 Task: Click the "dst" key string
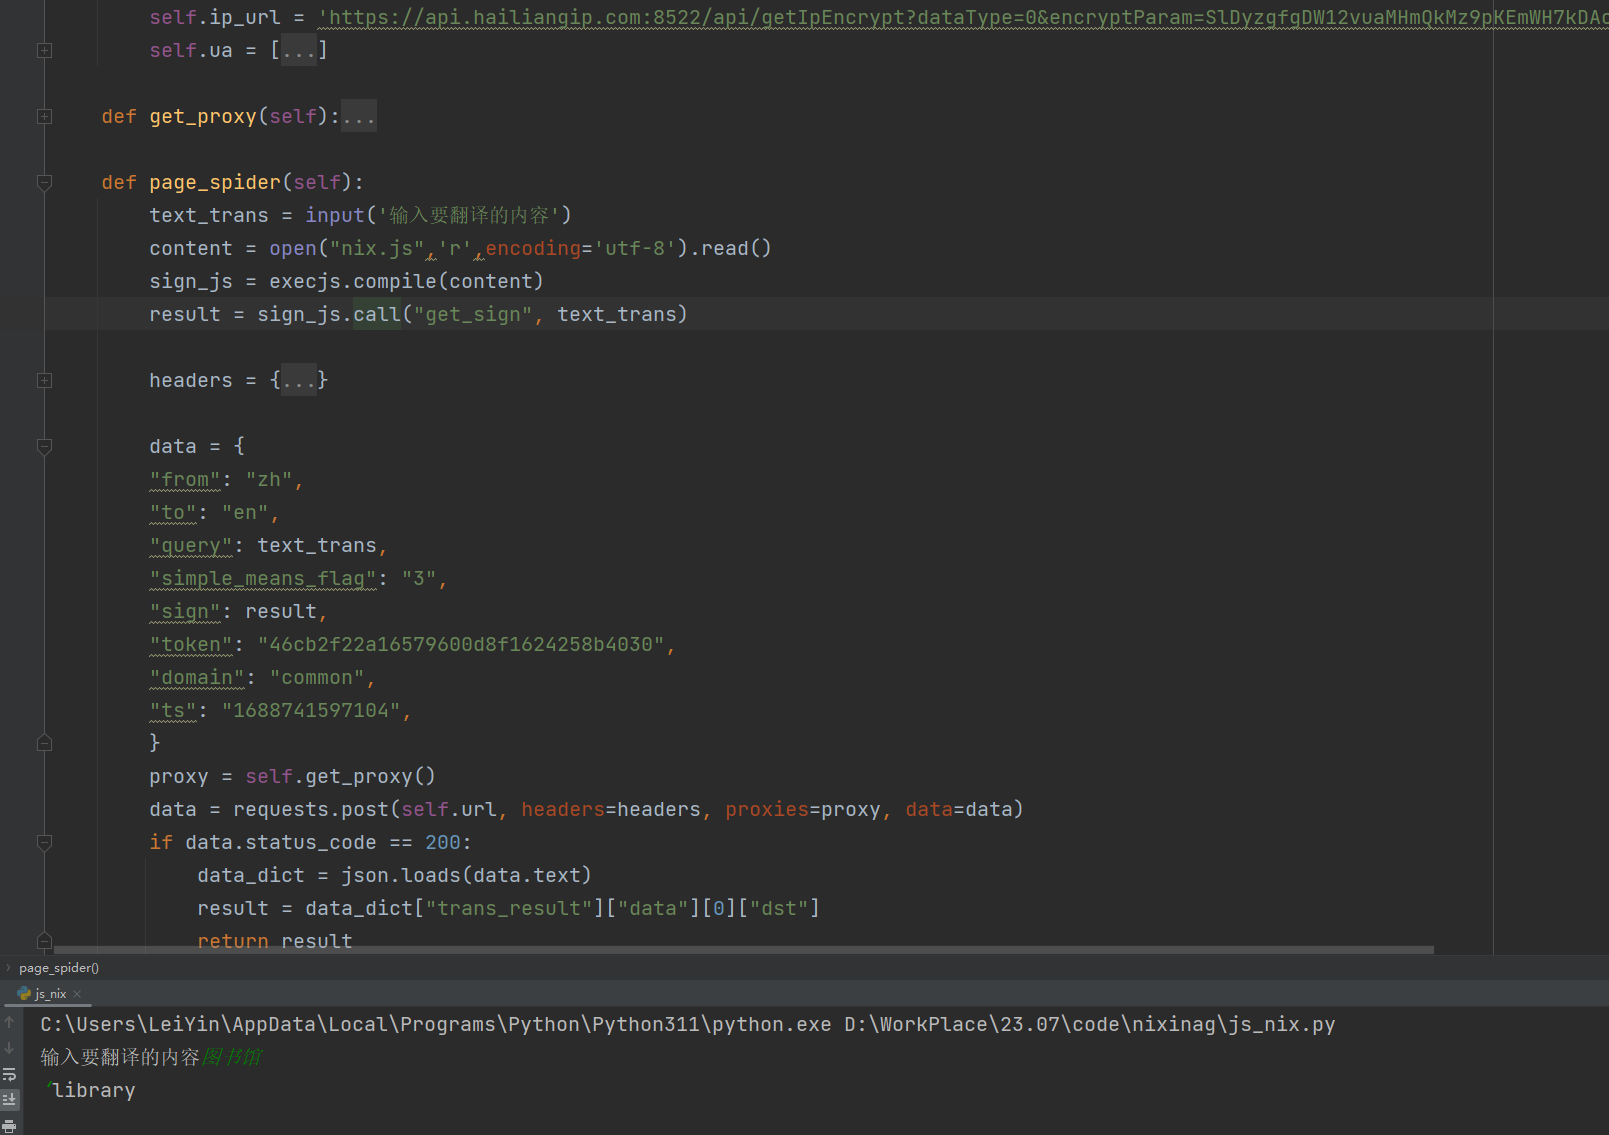click(x=779, y=908)
